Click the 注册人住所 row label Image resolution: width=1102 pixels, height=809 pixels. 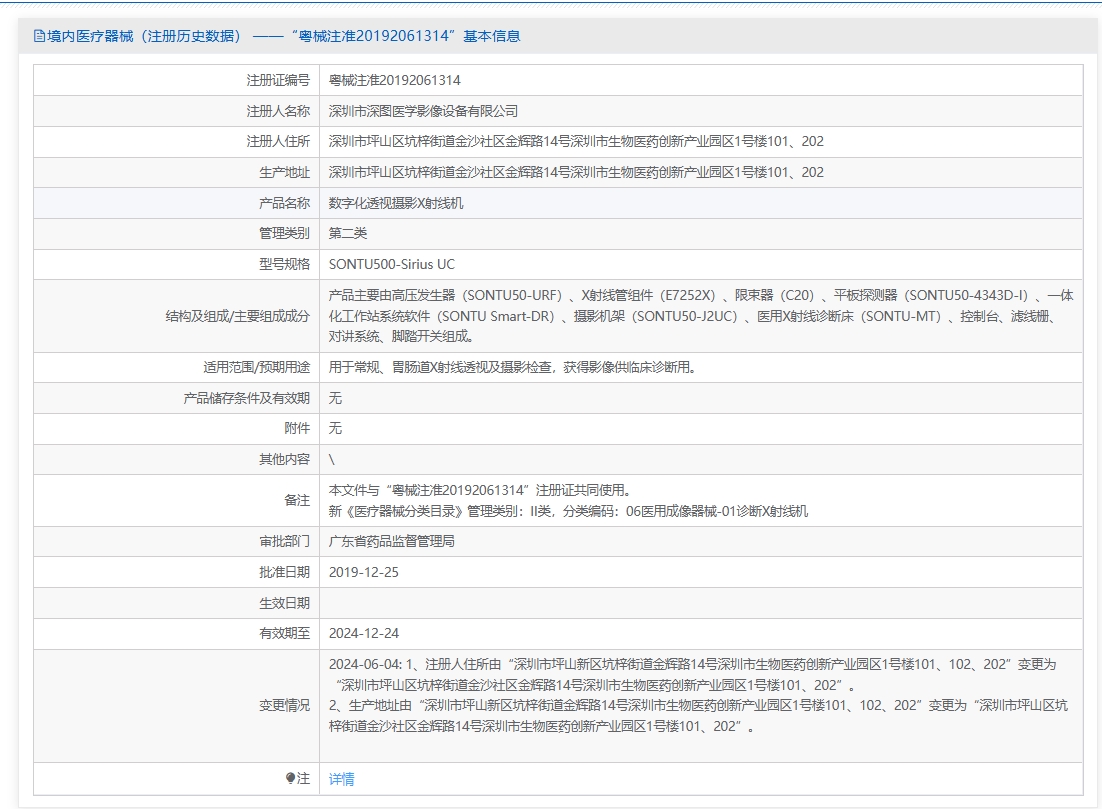[x=278, y=141]
